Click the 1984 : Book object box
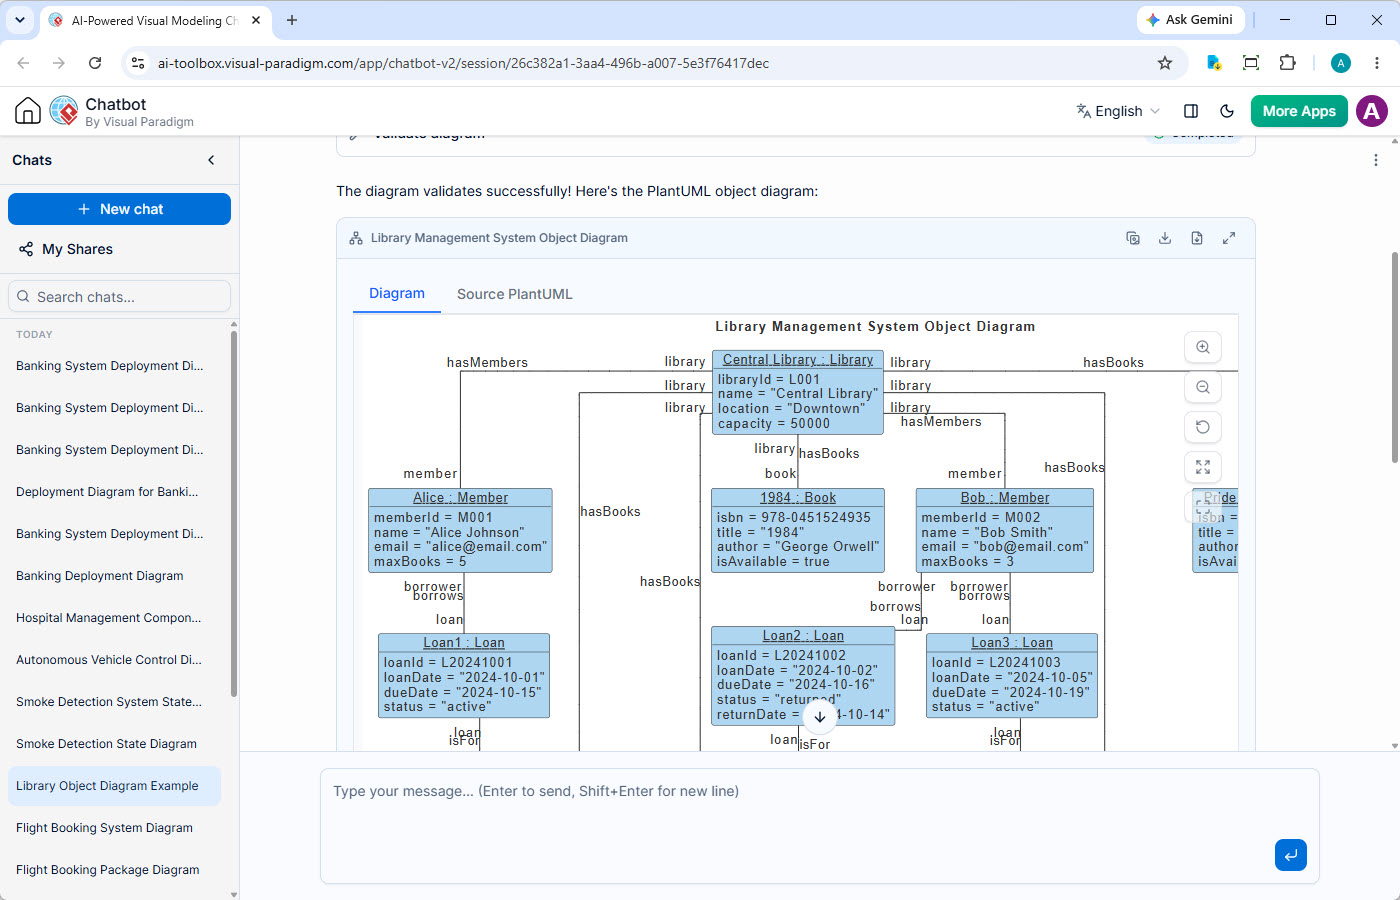1400x900 pixels. click(x=798, y=530)
